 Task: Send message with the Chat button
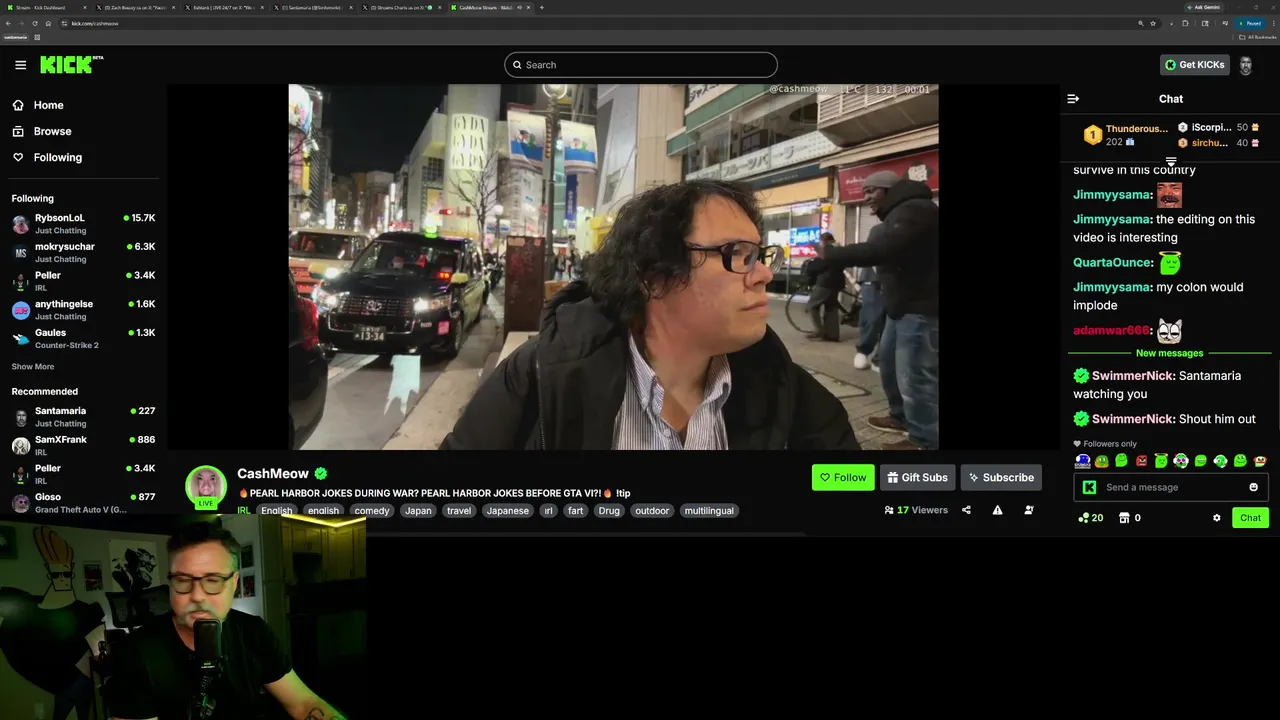1250,518
